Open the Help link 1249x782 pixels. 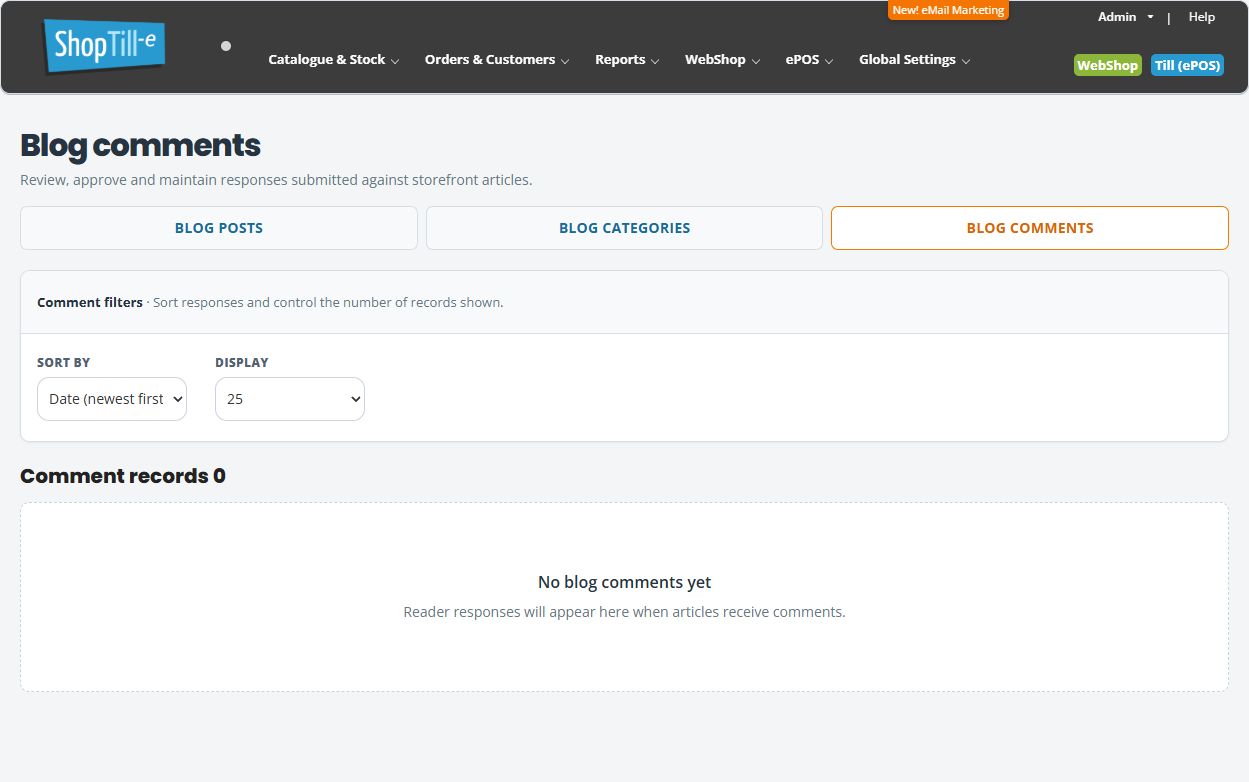tap(1202, 17)
